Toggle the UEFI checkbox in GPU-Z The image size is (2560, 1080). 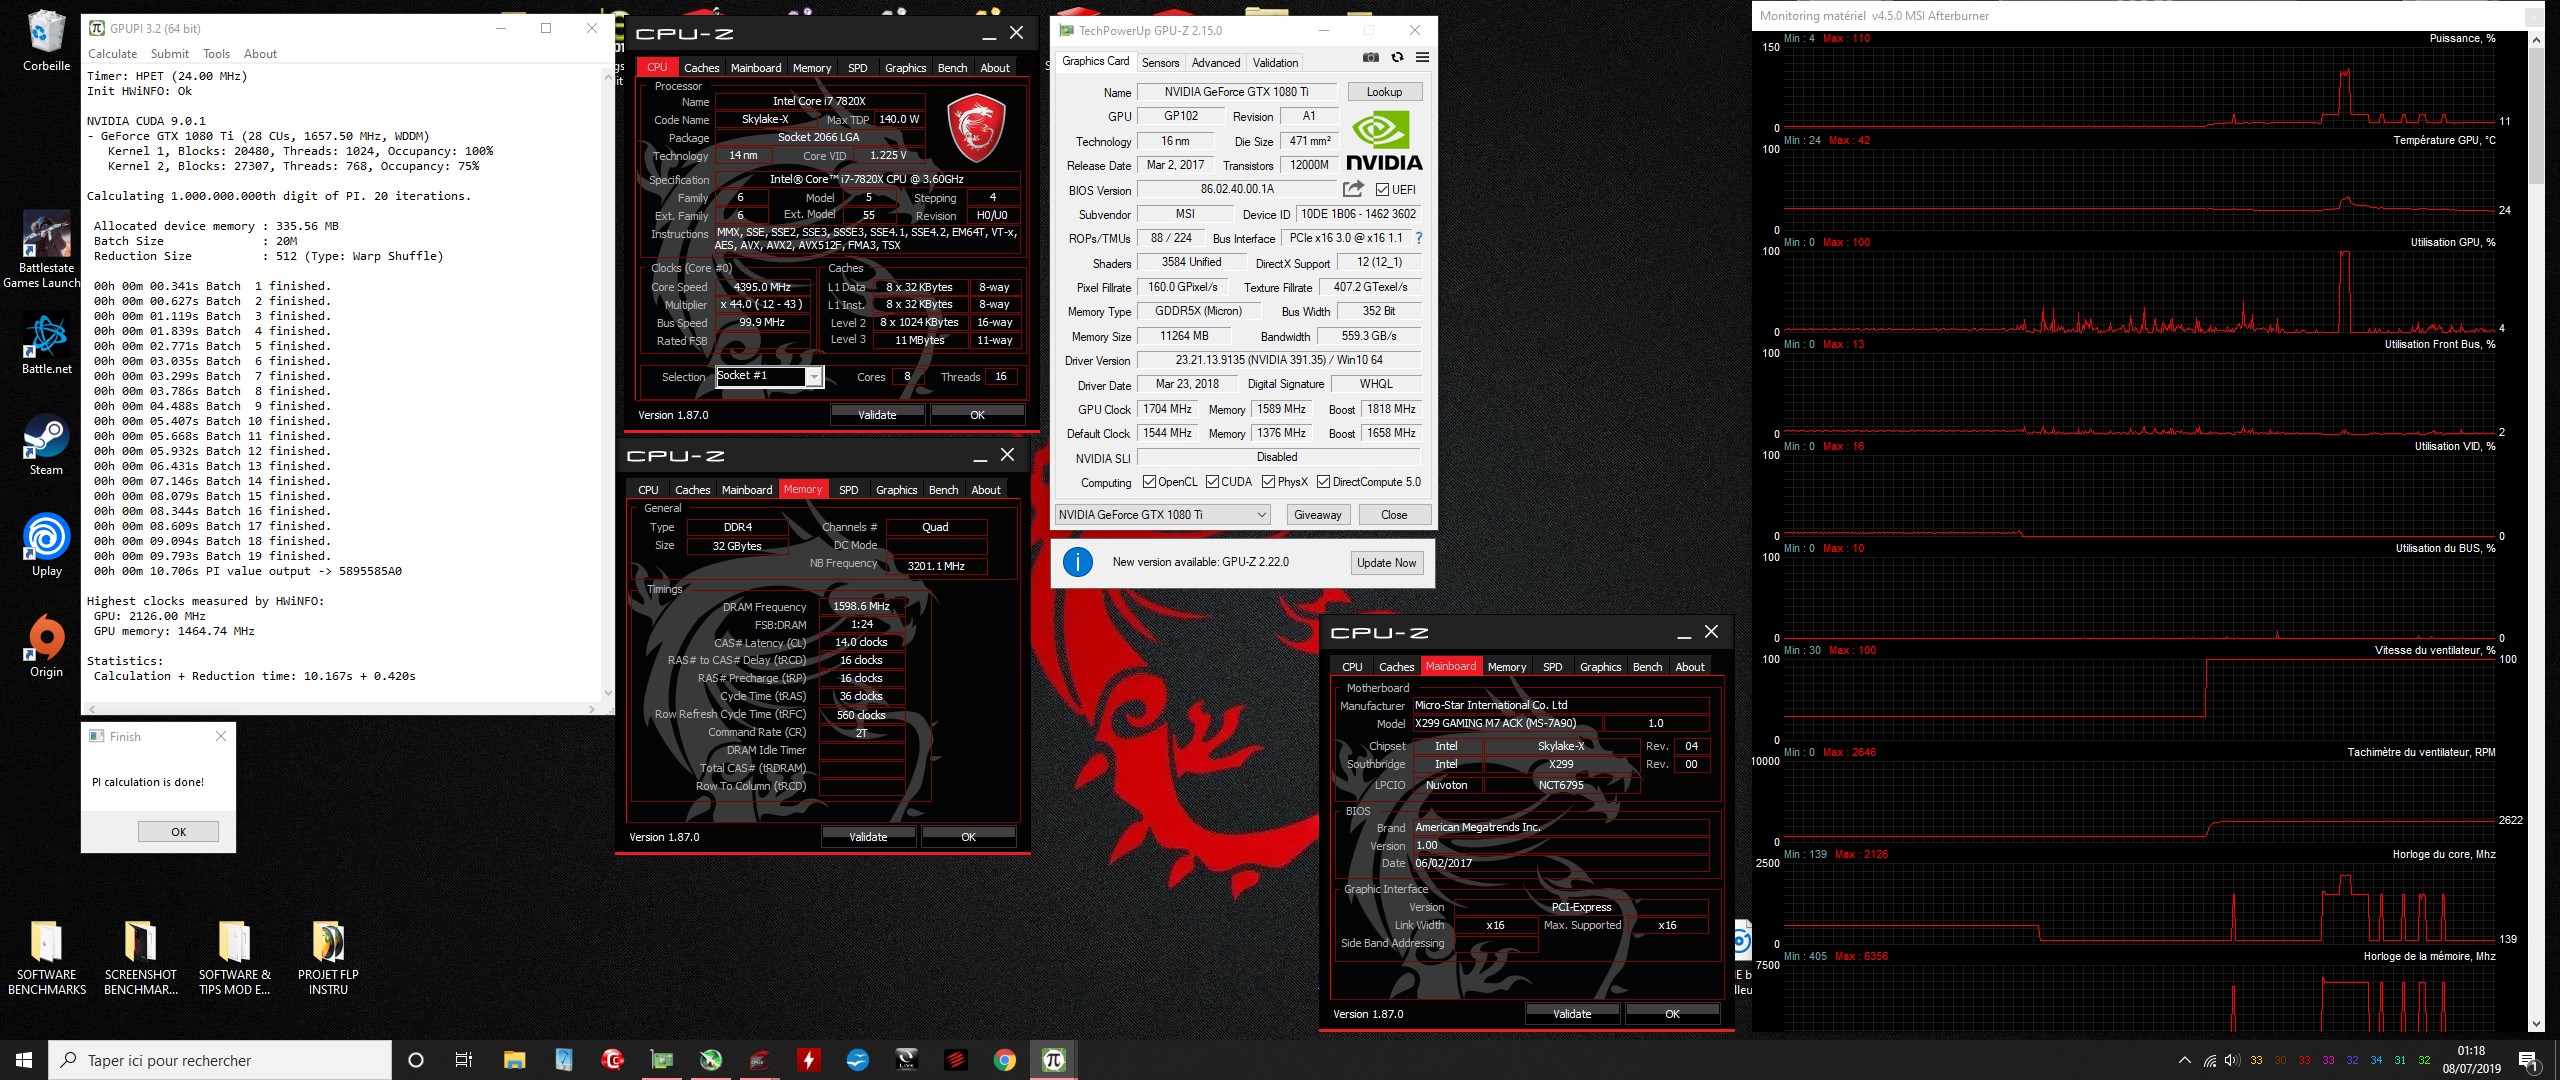(1382, 189)
